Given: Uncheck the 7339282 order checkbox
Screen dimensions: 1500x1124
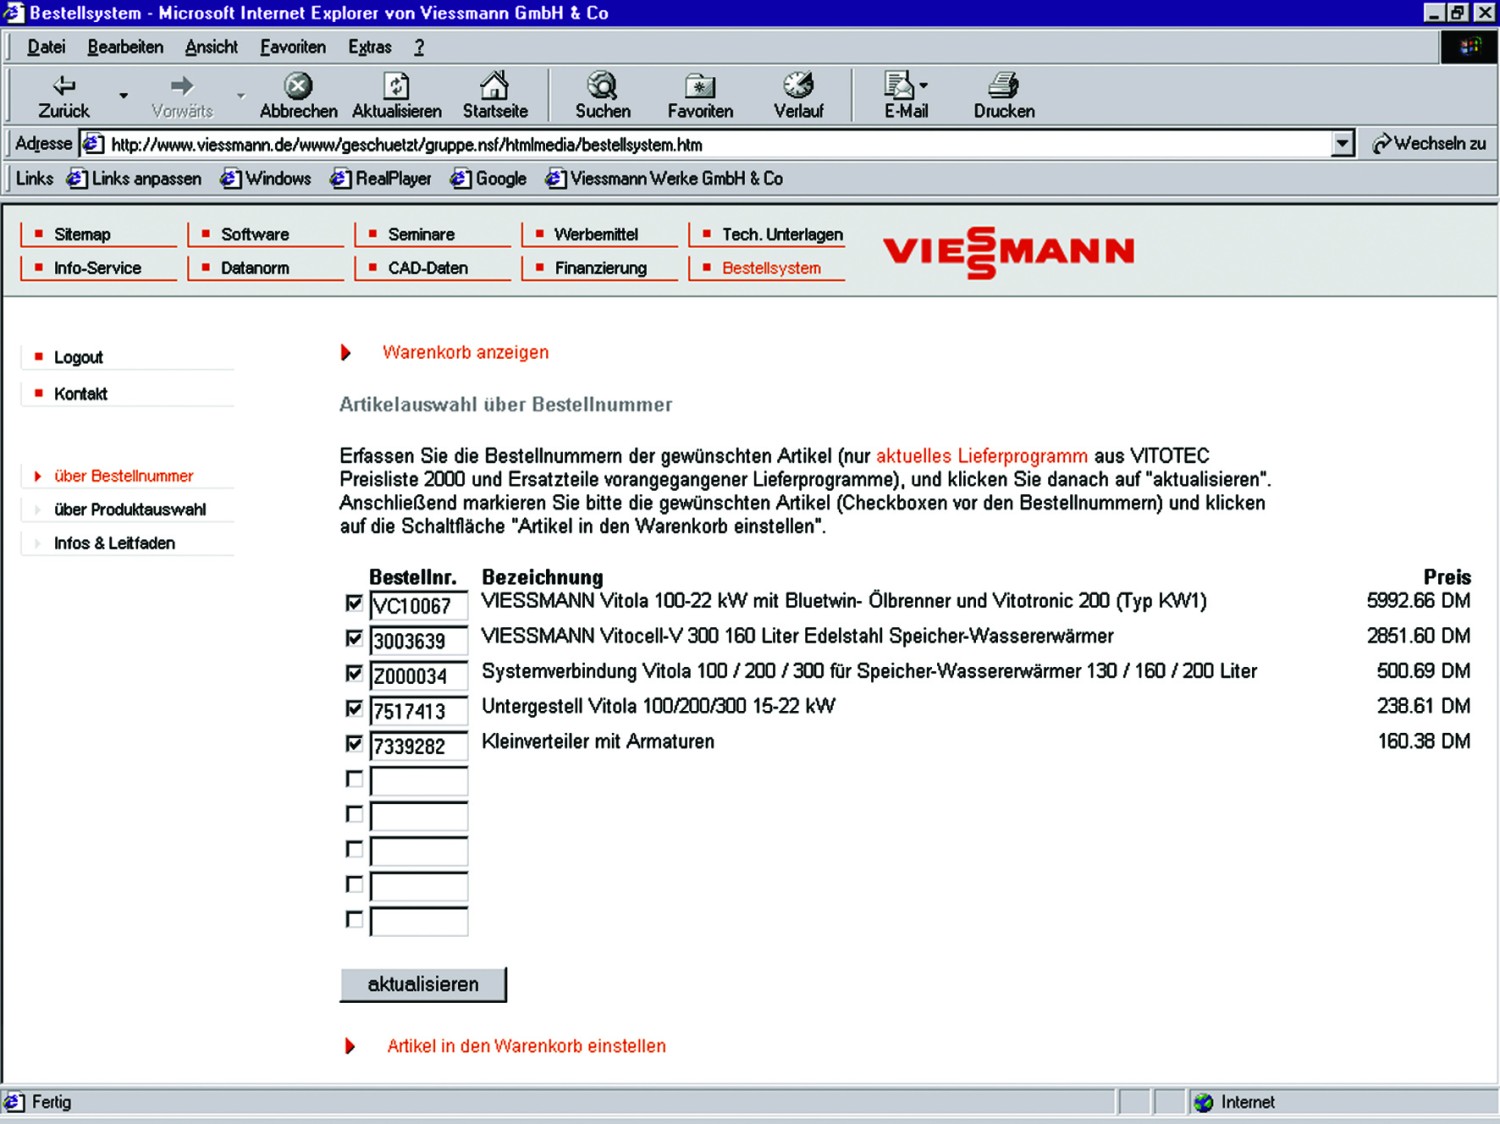Looking at the screenshot, I should (x=354, y=743).
